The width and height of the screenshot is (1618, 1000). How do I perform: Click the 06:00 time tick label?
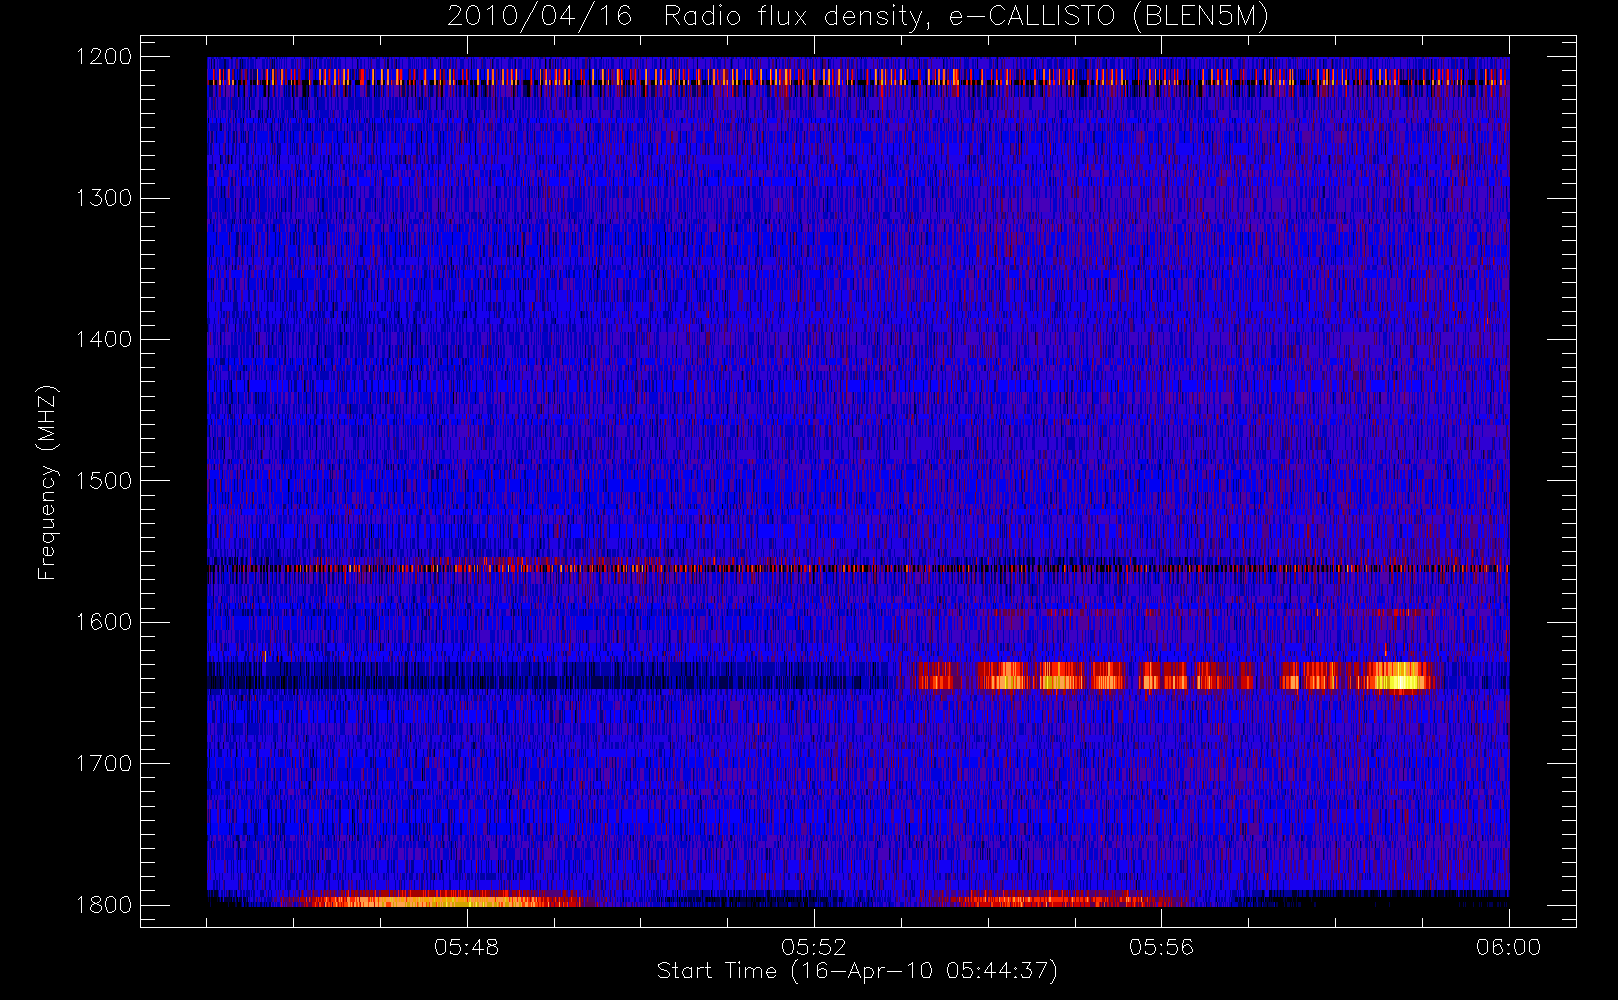point(1508,947)
